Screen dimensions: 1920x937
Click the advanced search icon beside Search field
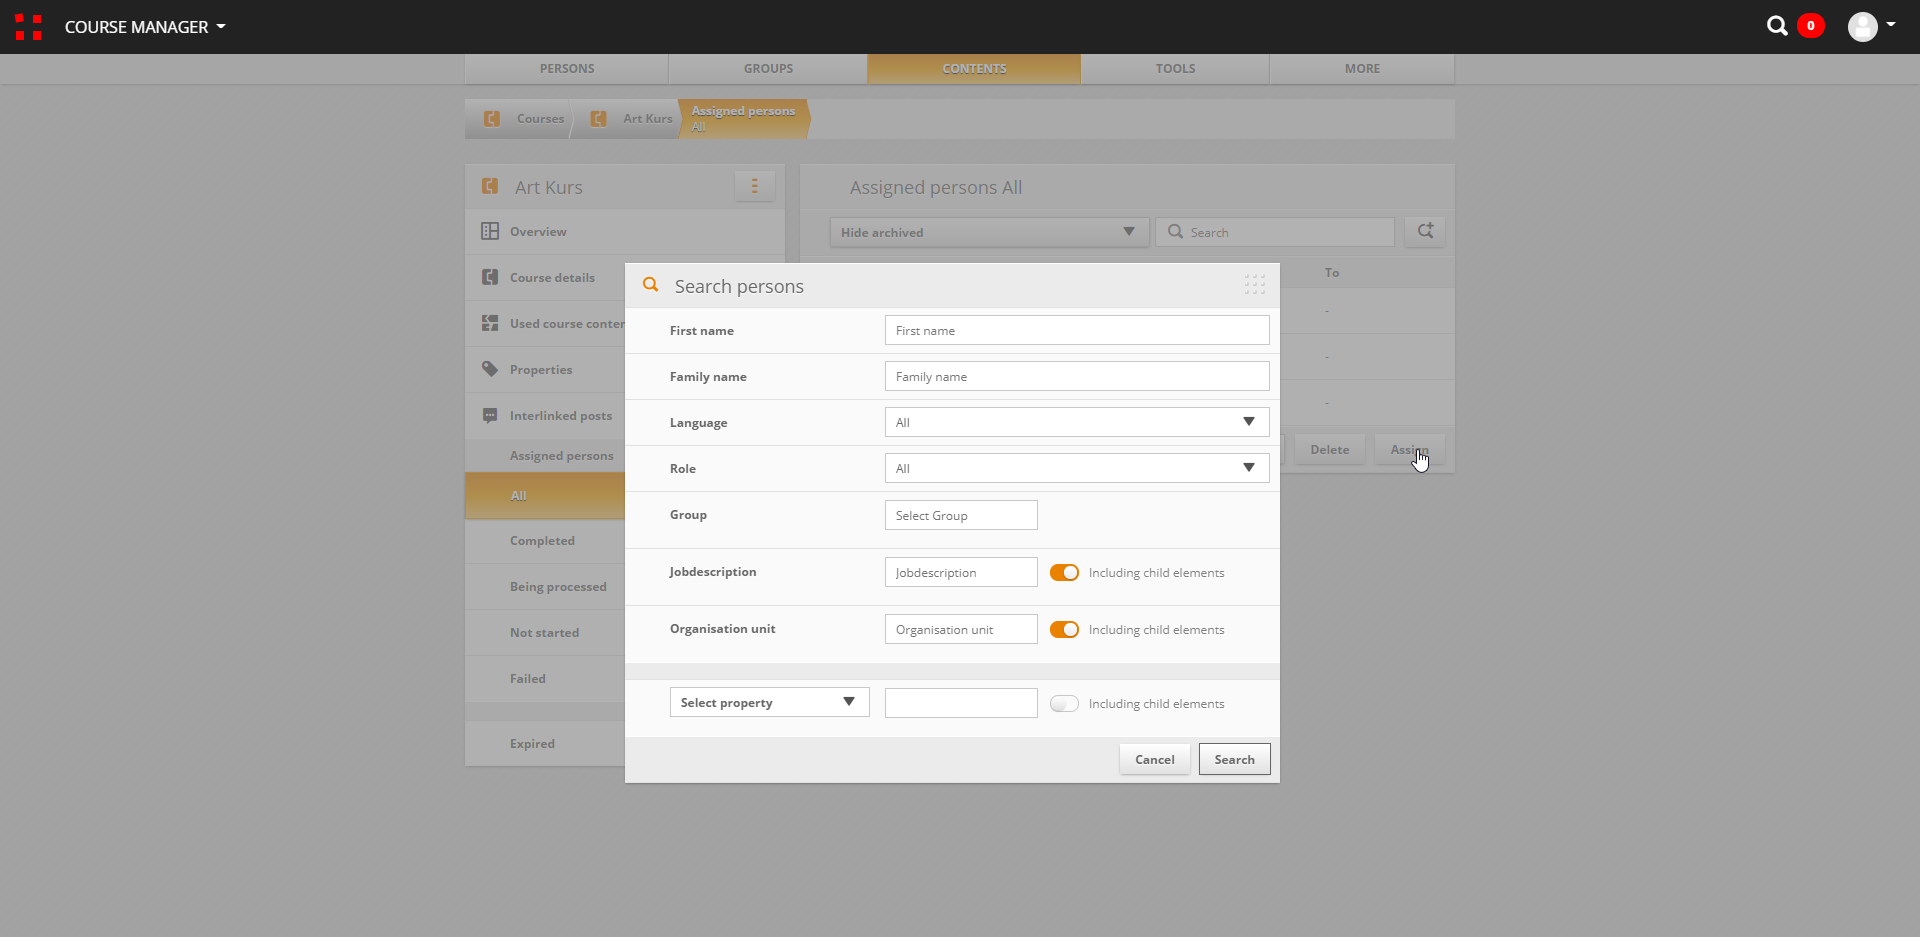1425,231
